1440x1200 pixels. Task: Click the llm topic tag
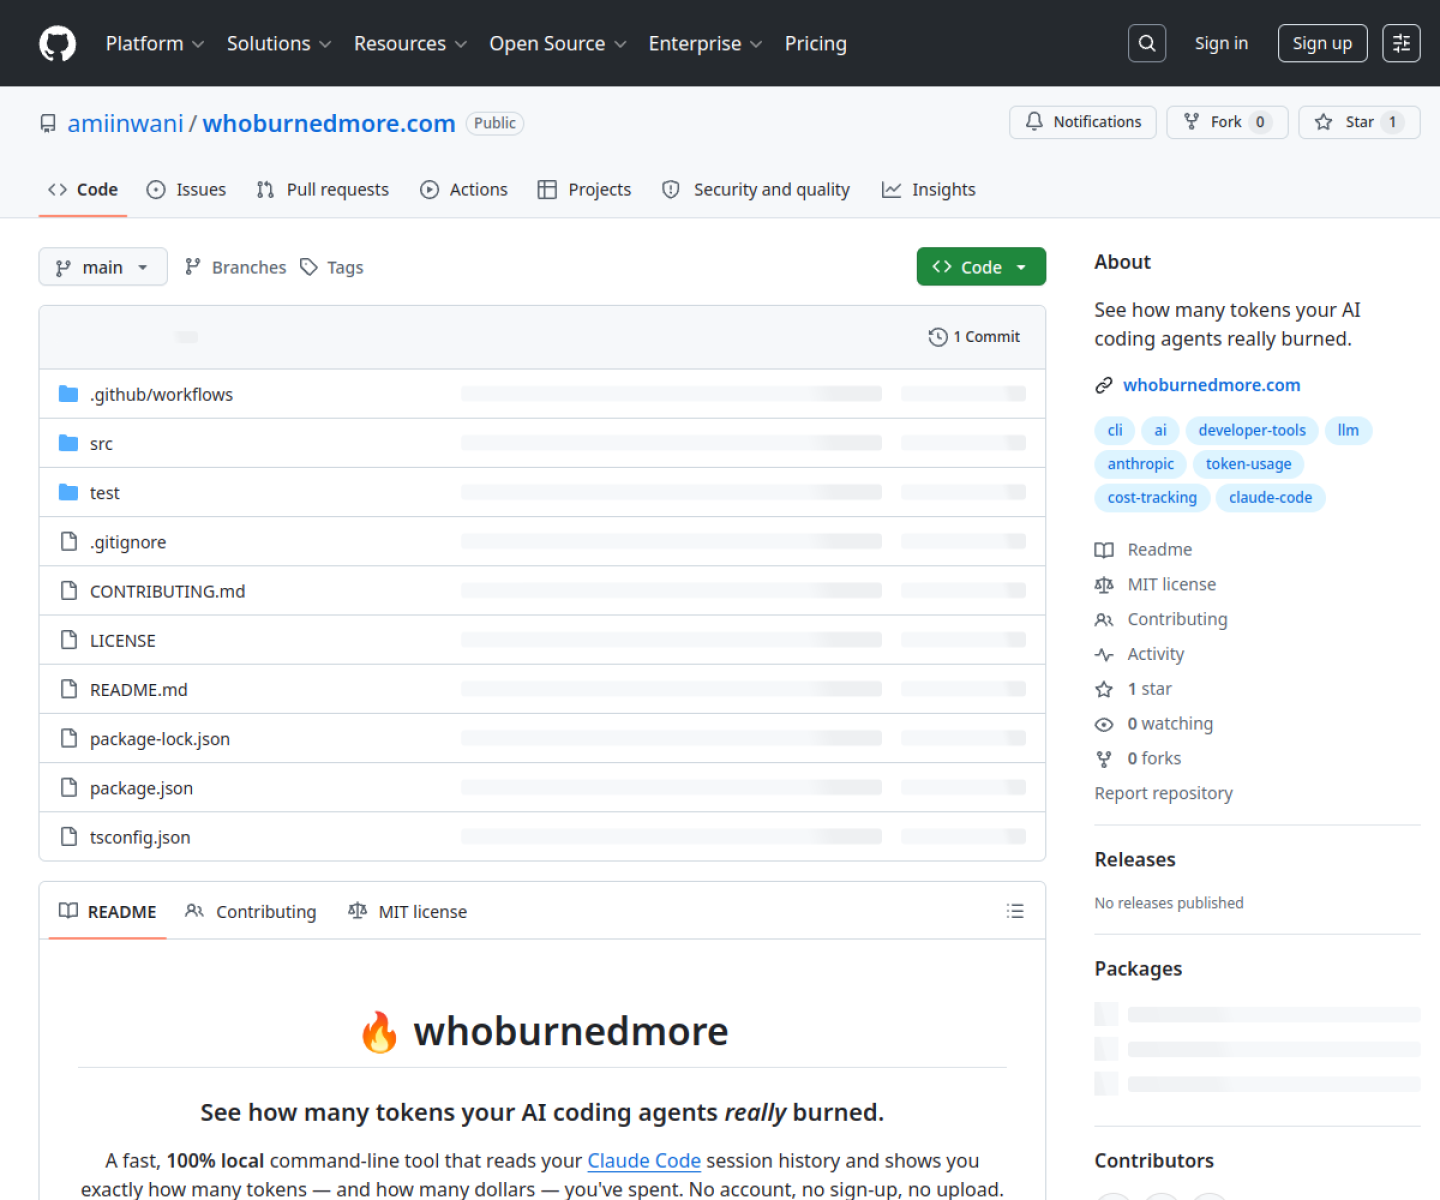pyautogui.click(x=1349, y=430)
